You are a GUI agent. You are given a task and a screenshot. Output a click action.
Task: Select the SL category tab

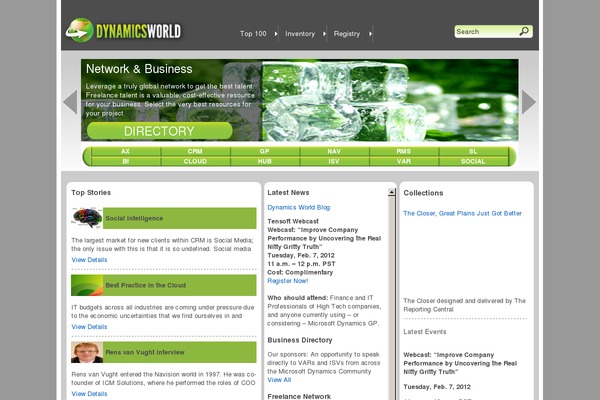473,151
